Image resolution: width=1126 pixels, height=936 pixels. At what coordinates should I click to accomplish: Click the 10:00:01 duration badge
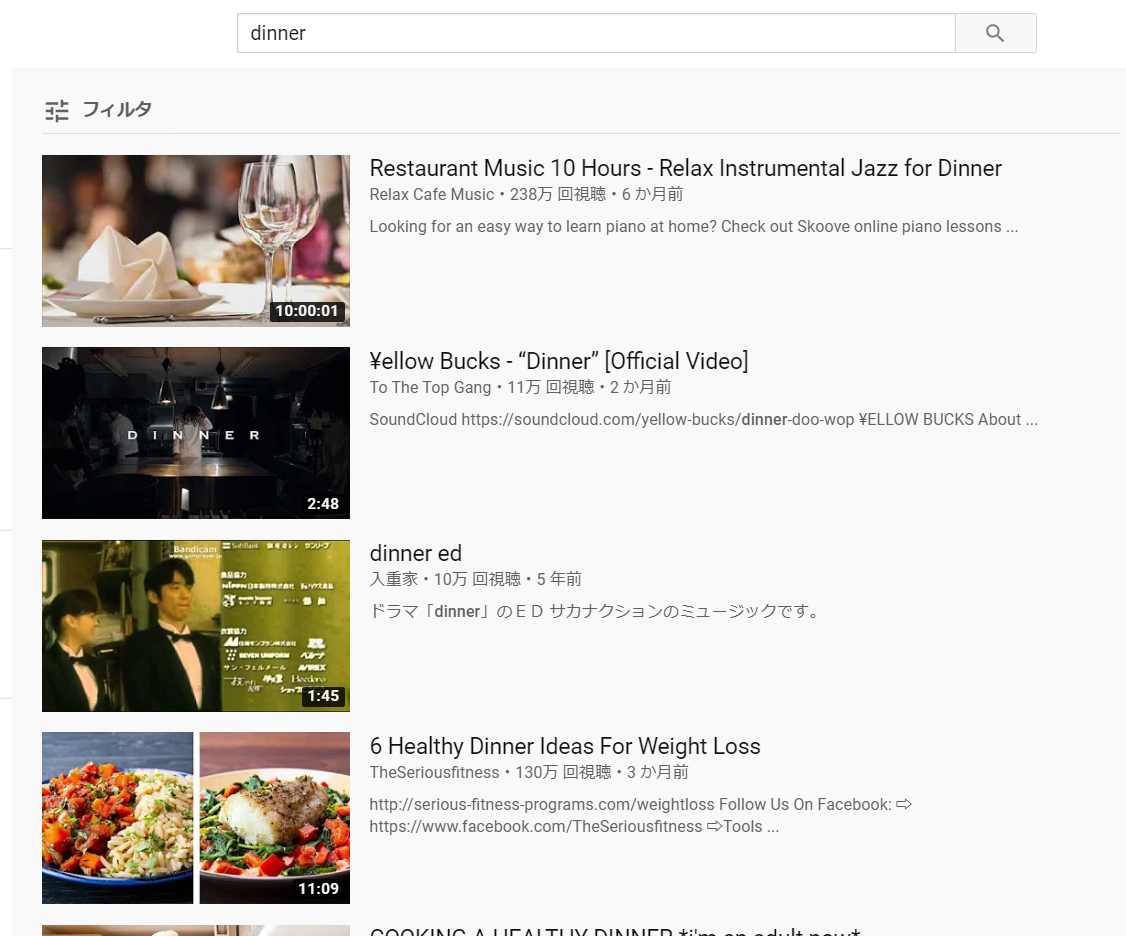(x=307, y=311)
